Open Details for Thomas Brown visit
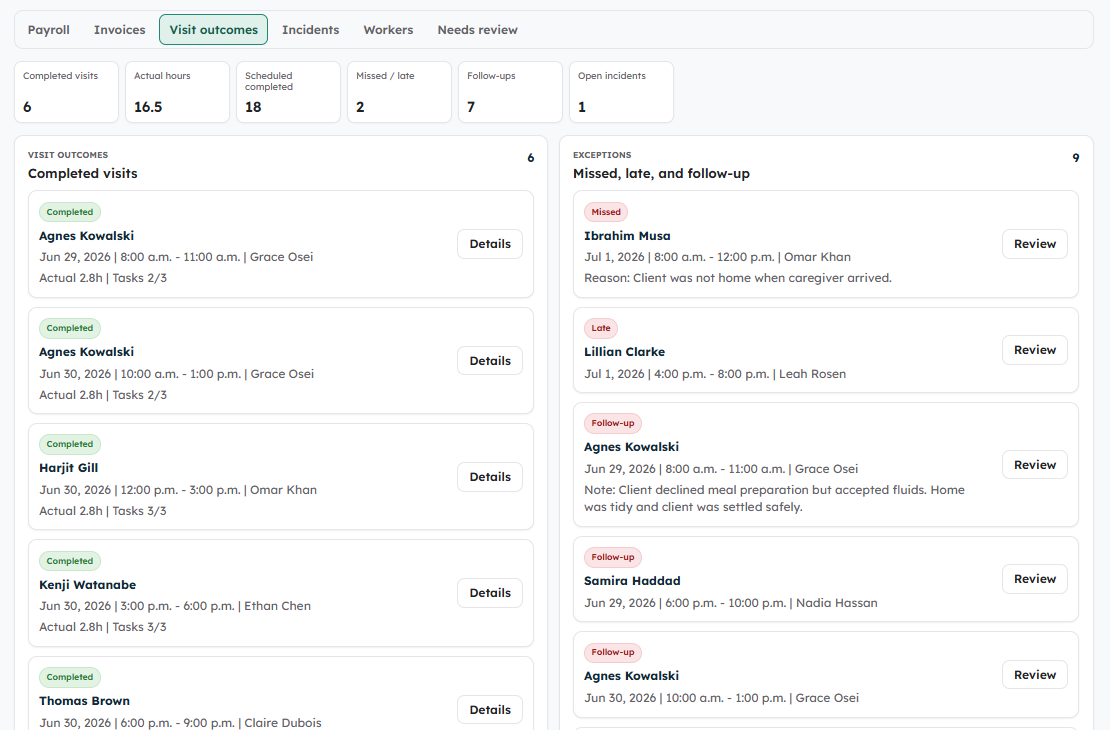1110x730 pixels. [490, 709]
